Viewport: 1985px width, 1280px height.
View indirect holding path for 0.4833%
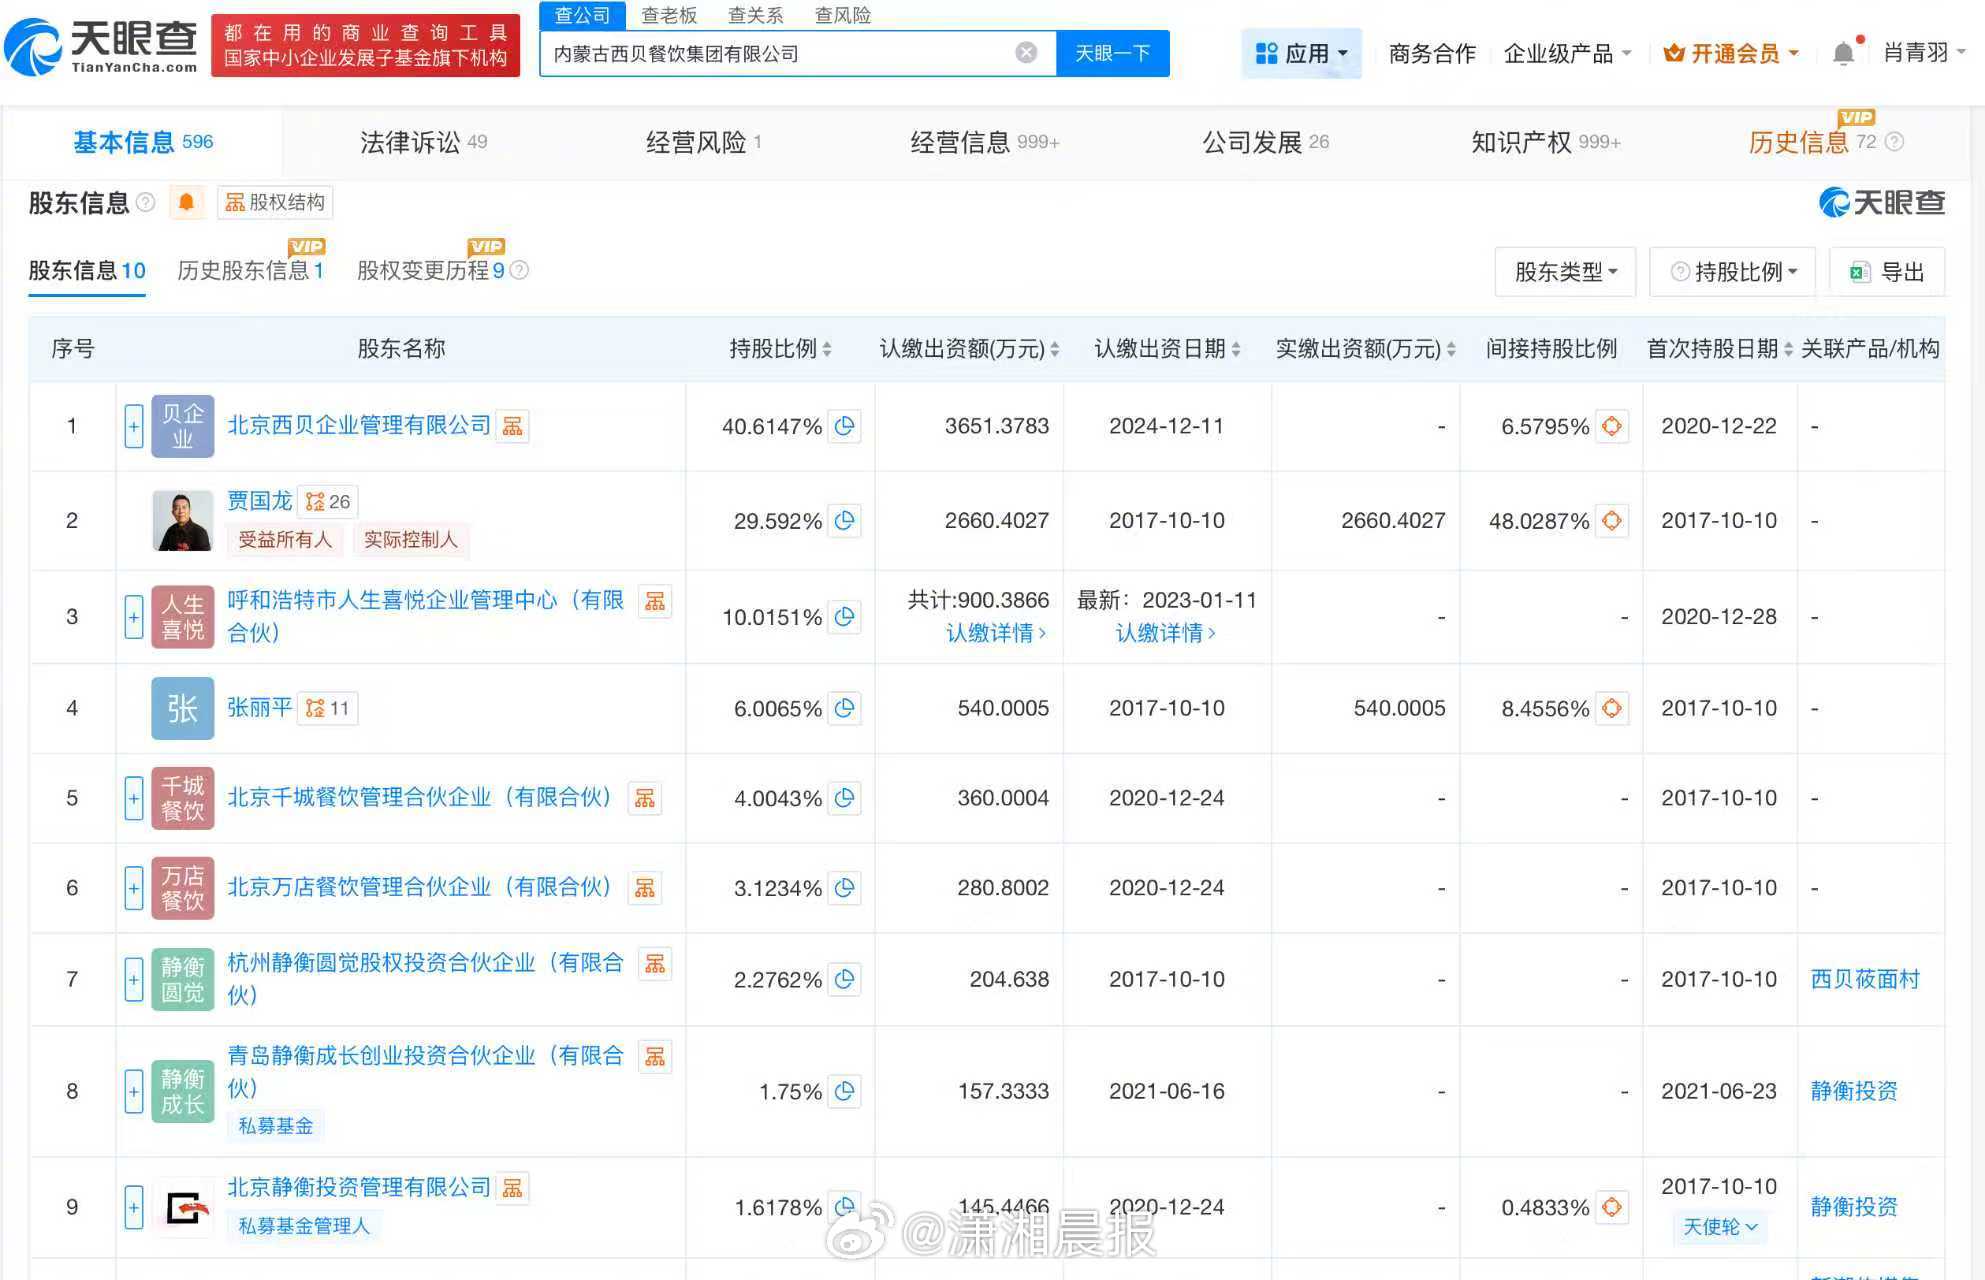[1612, 1207]
